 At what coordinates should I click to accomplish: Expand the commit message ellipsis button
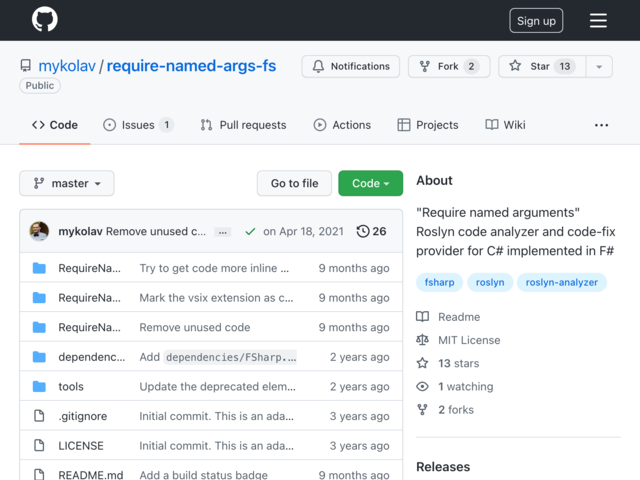[223, 232]
